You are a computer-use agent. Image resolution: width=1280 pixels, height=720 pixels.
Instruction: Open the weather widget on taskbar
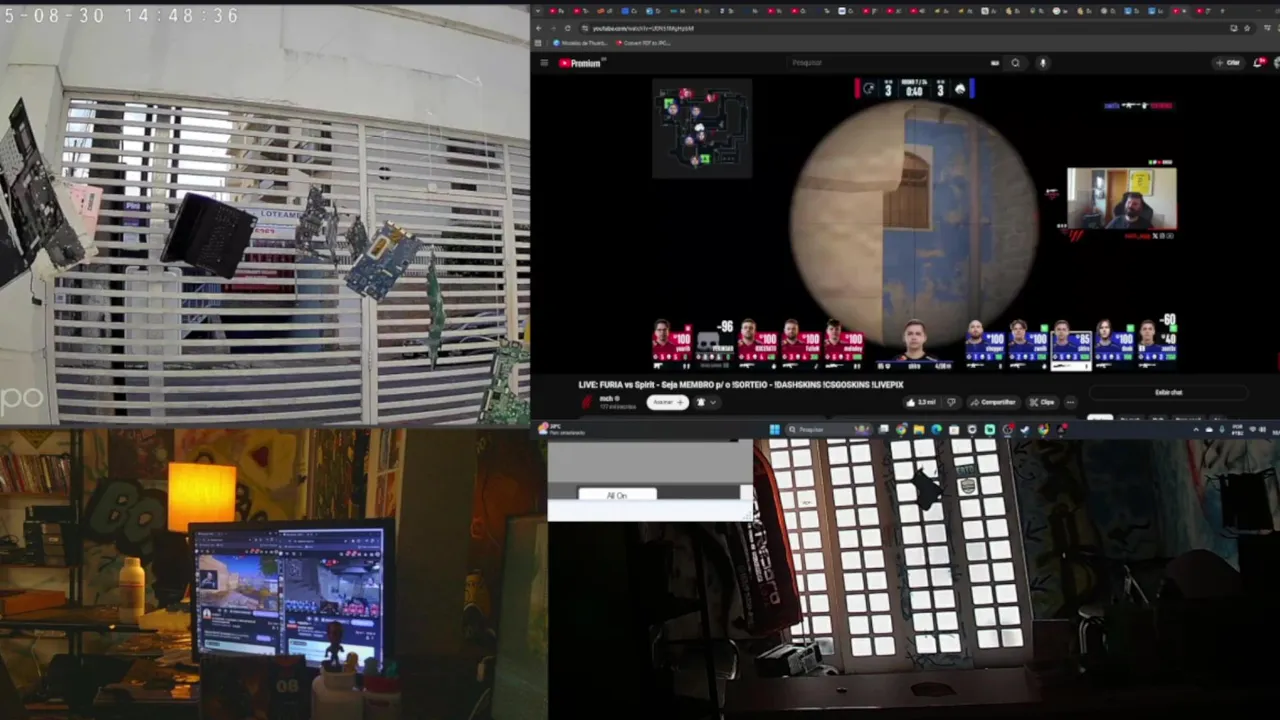point(562,429)
